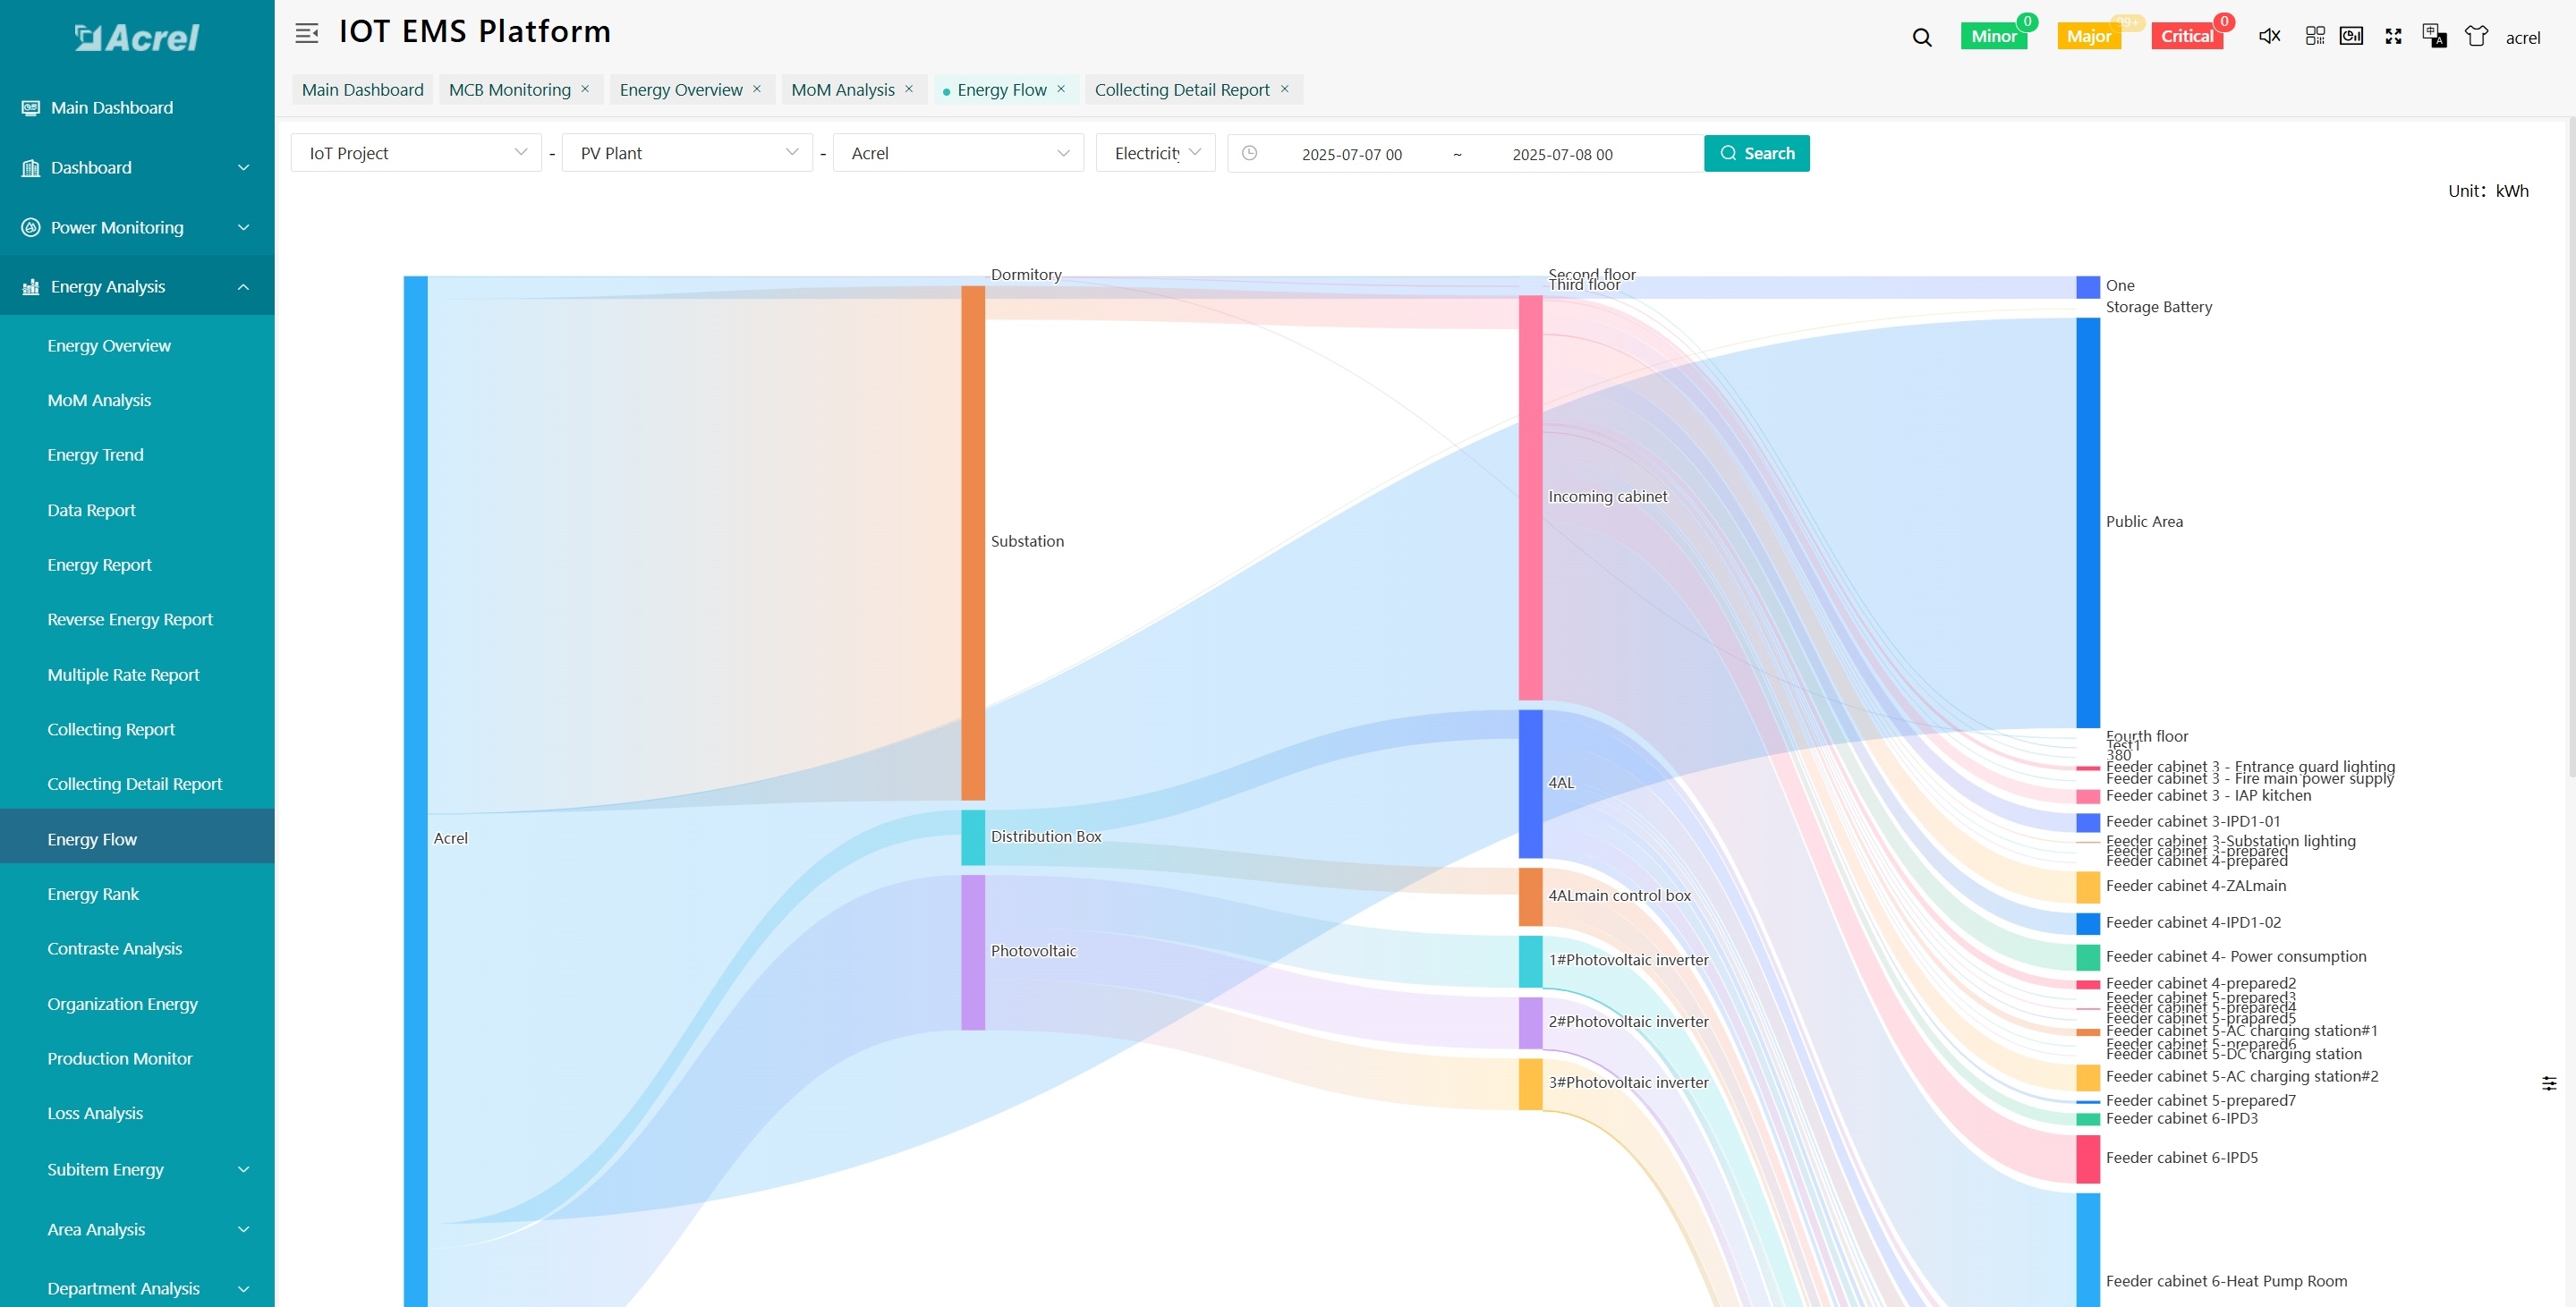Open Critical alarms badge
Image resolution: width=2576 pixels, height=1307 pixels.
point(2186,36)
